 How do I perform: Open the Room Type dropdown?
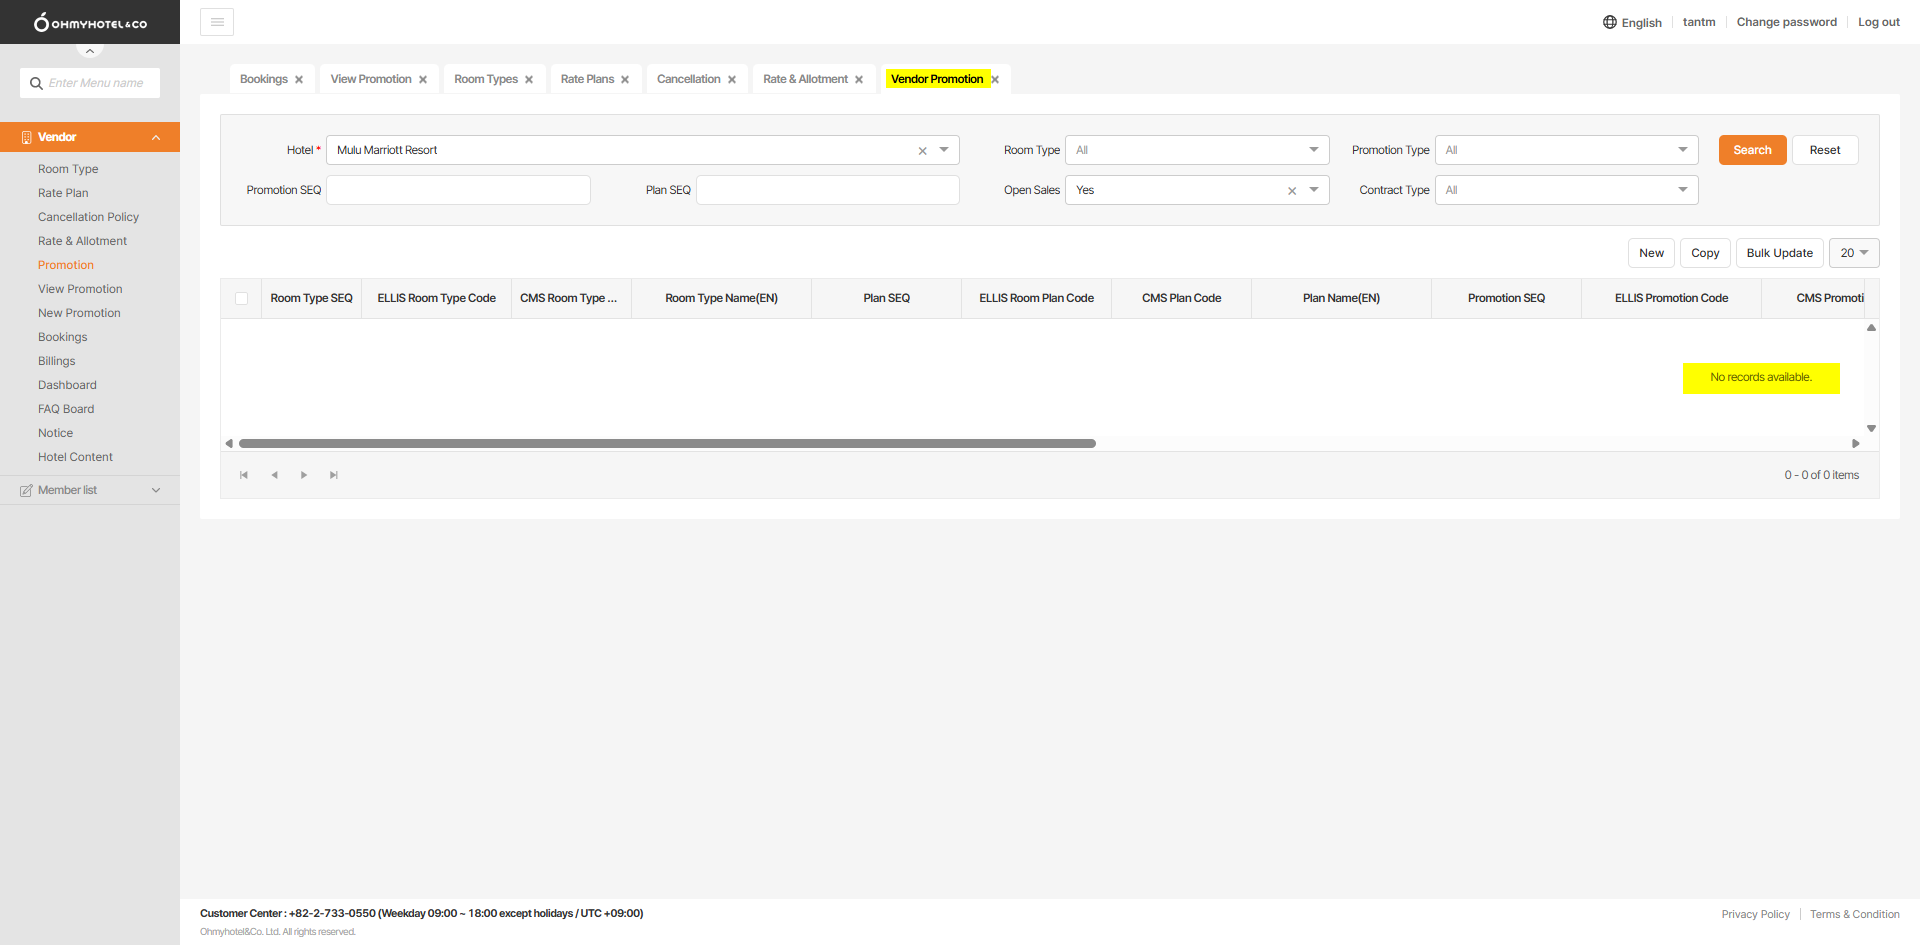pos(1314,150)
